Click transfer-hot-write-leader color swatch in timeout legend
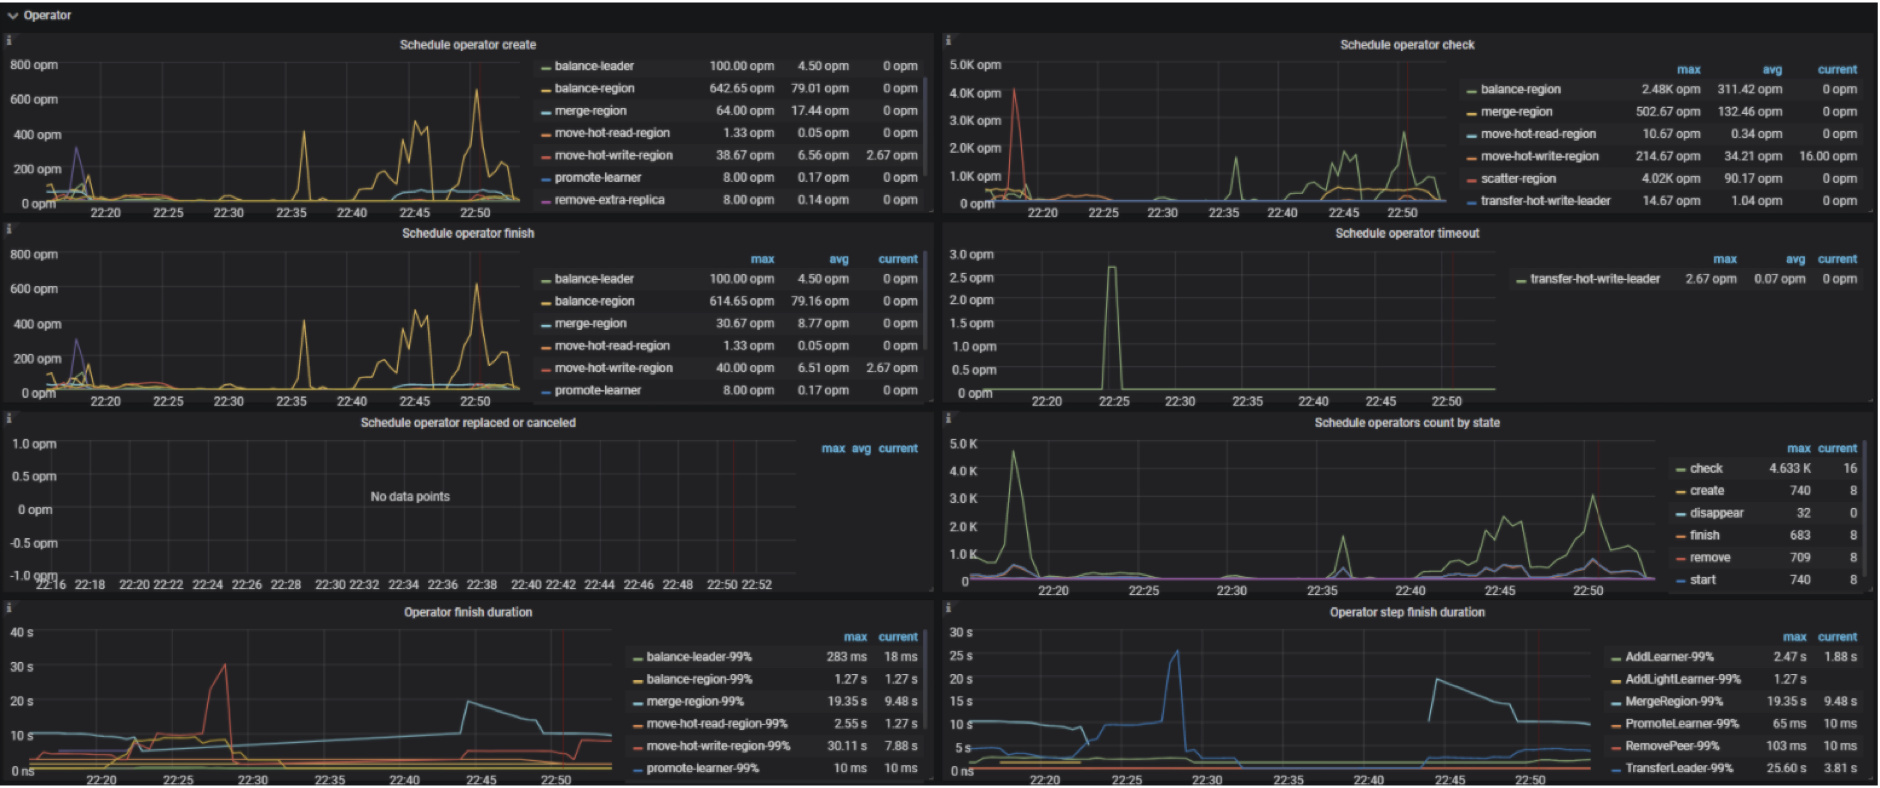 1521,280
